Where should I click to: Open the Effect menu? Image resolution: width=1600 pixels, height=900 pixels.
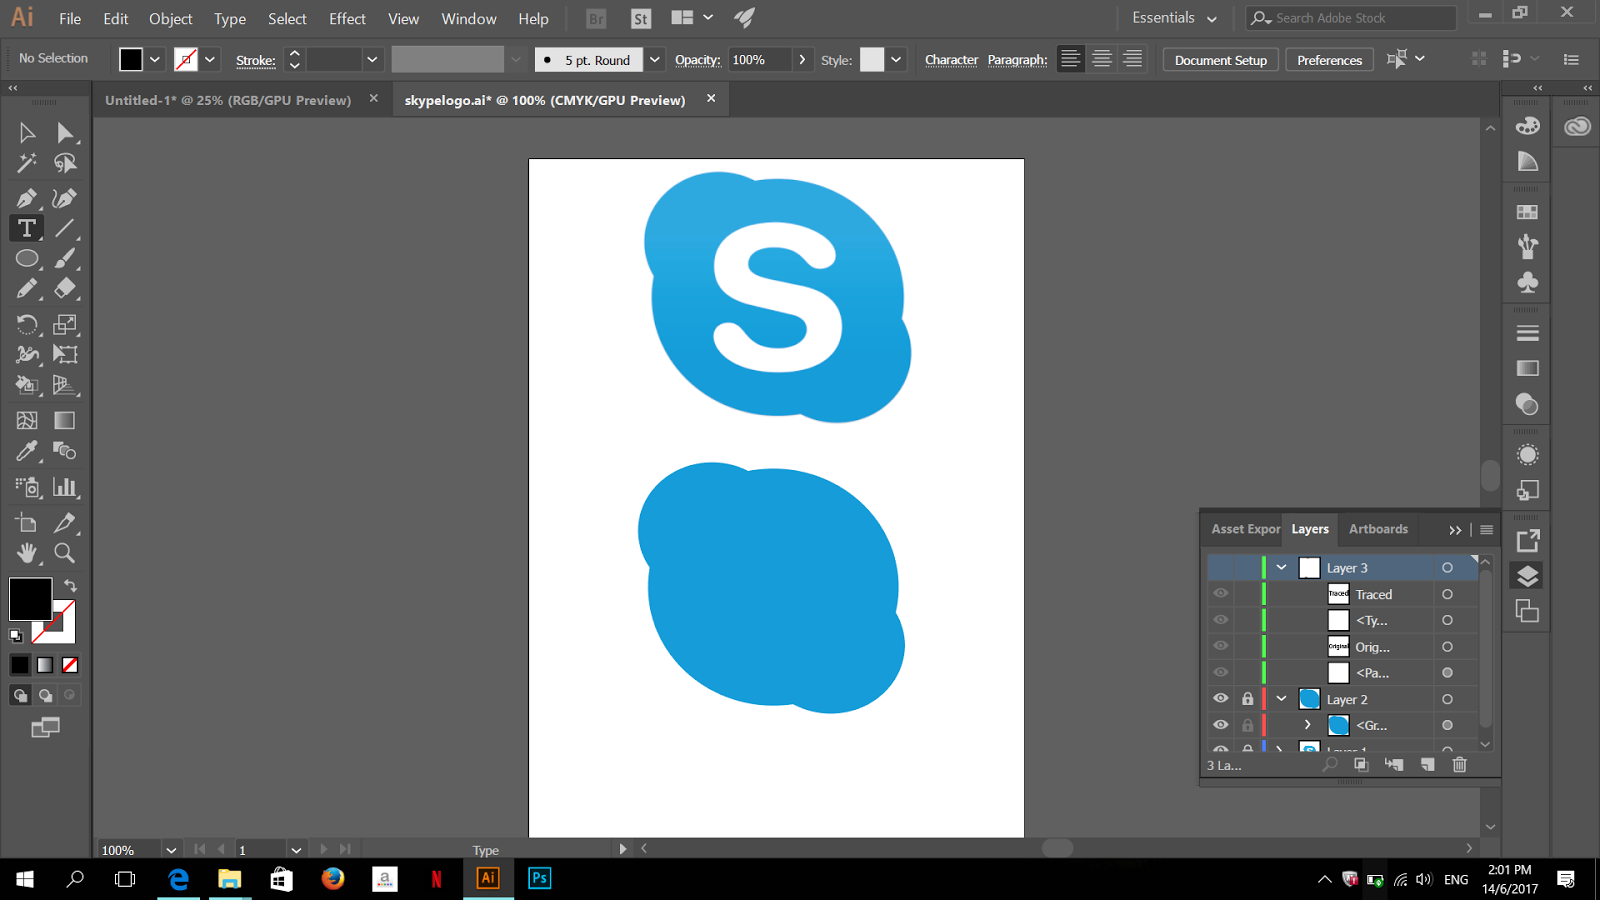(x=347, y=19)
